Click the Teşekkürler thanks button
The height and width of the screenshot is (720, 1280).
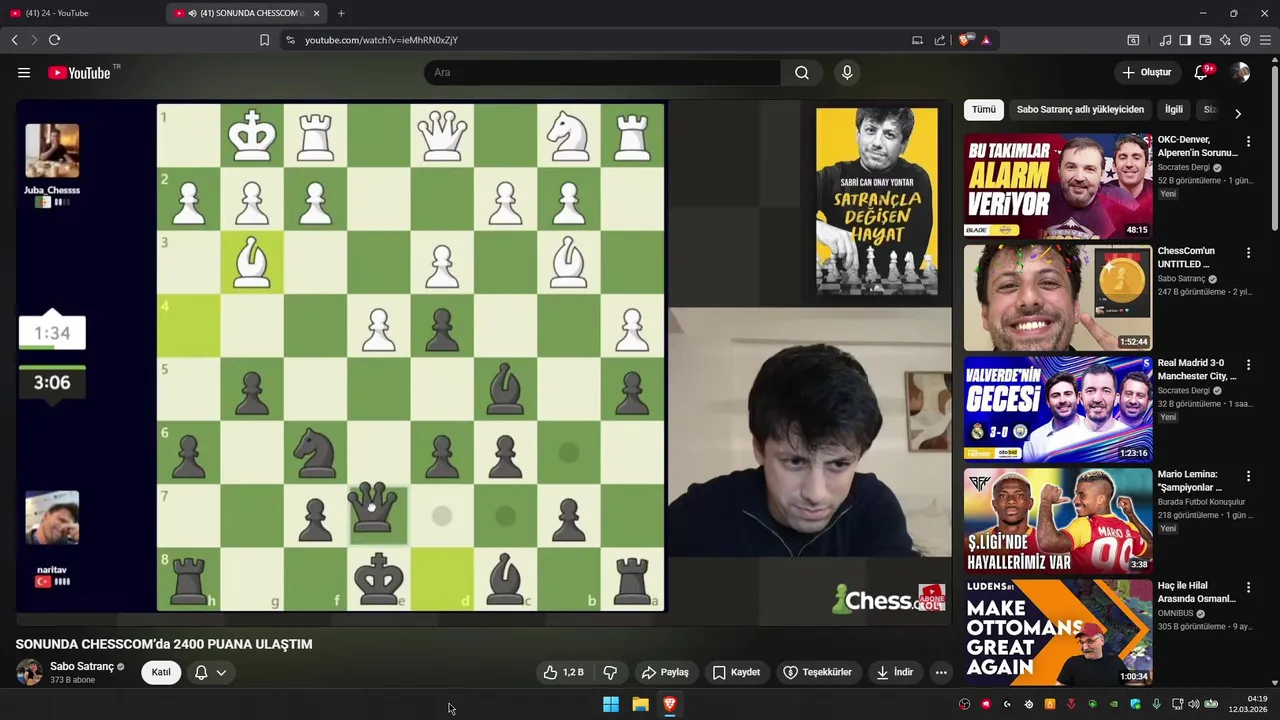[x=818, y=672]
